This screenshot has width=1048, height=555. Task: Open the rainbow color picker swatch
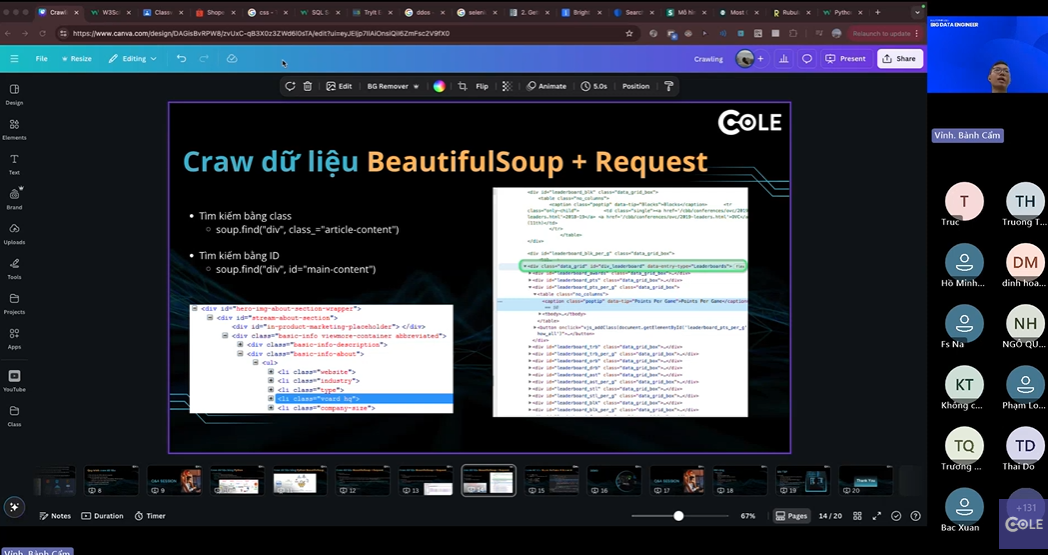pos(439,86)
